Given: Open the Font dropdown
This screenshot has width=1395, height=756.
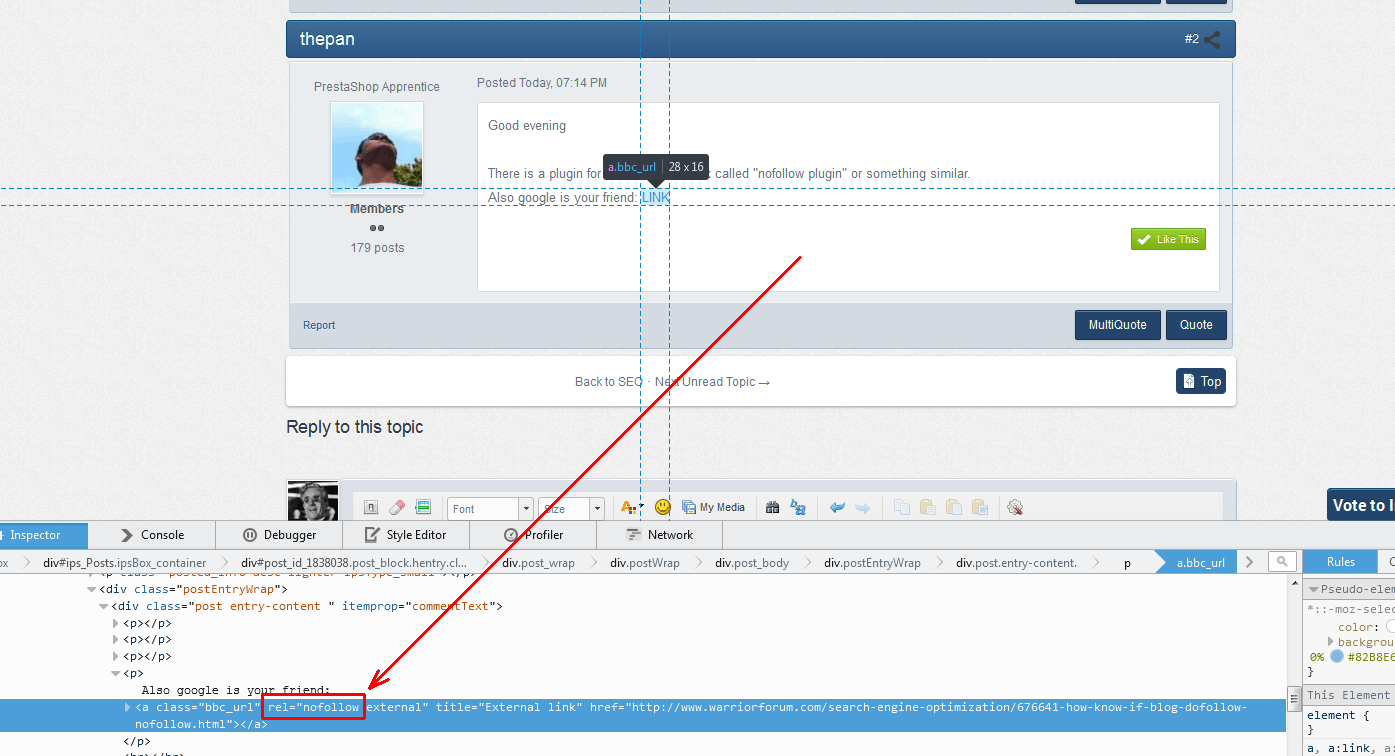Looking at the screenshot, I should 490,509.
